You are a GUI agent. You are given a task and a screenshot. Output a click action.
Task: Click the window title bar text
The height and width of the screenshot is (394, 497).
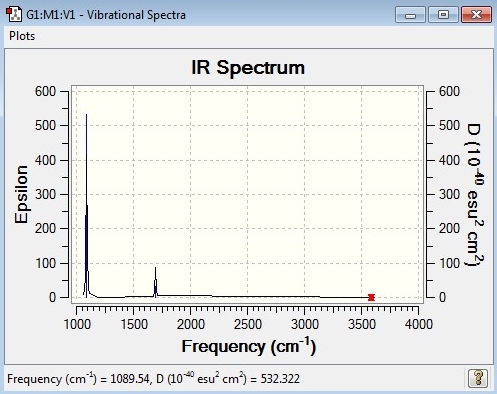click(106, 15)
